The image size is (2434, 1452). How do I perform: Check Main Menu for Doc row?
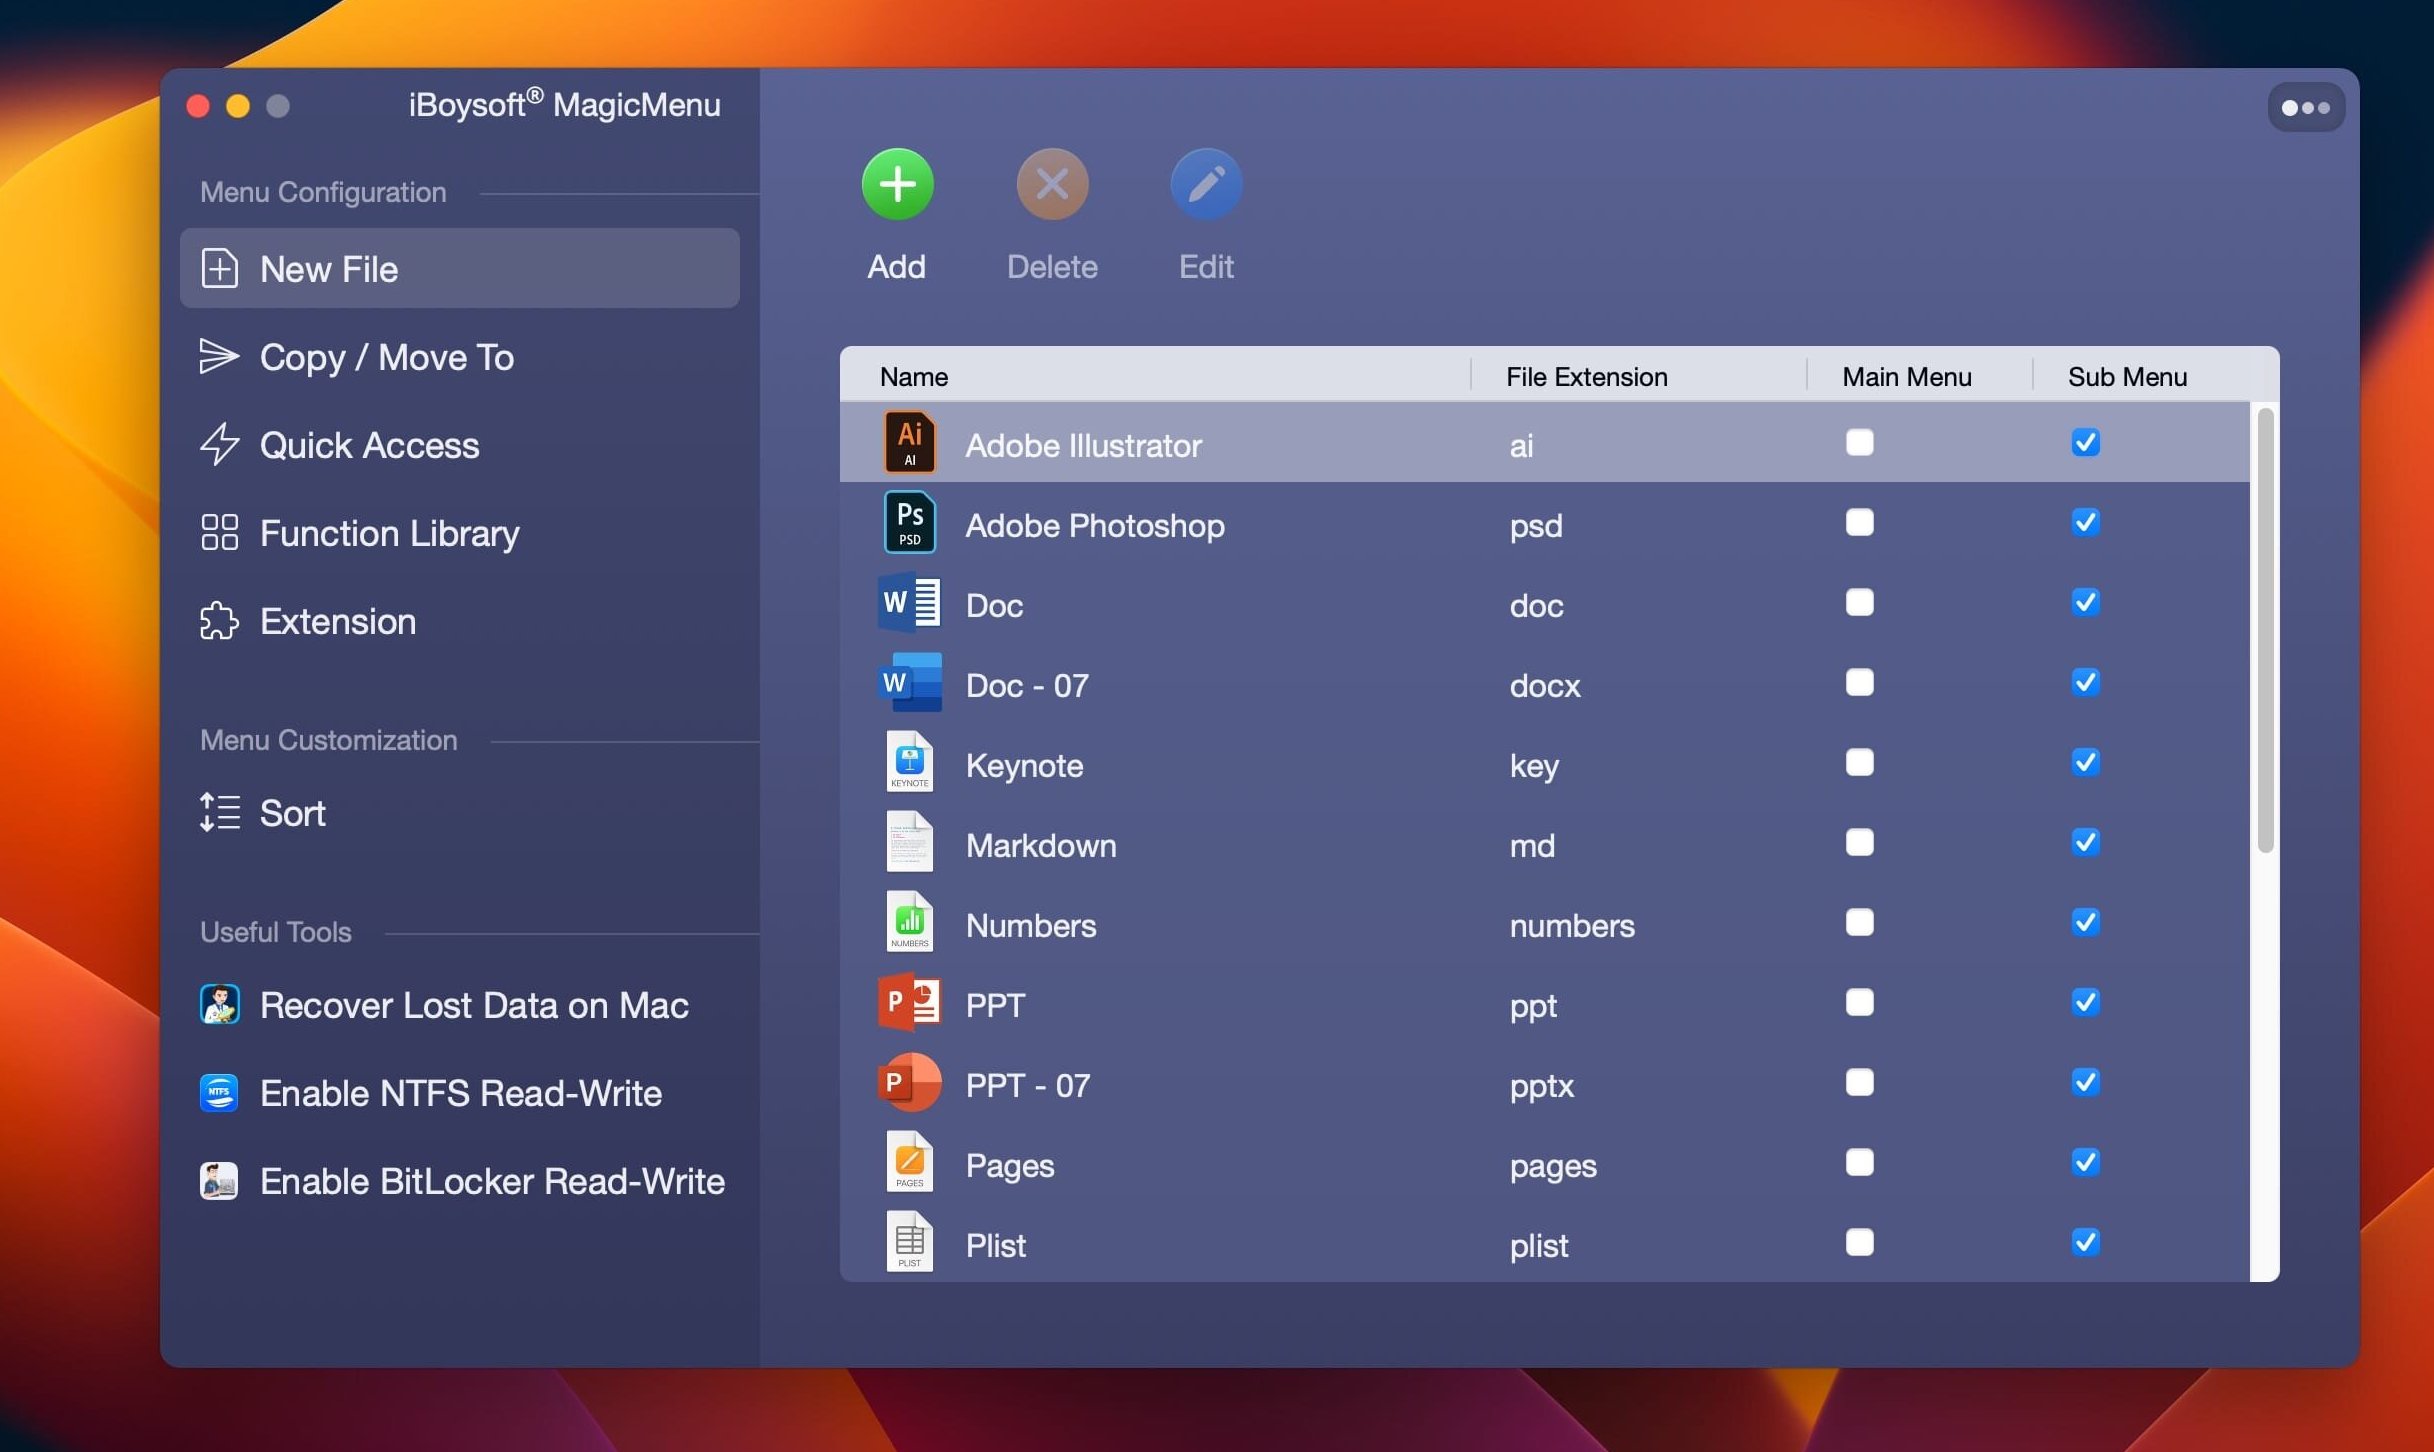coord(1859,602)
